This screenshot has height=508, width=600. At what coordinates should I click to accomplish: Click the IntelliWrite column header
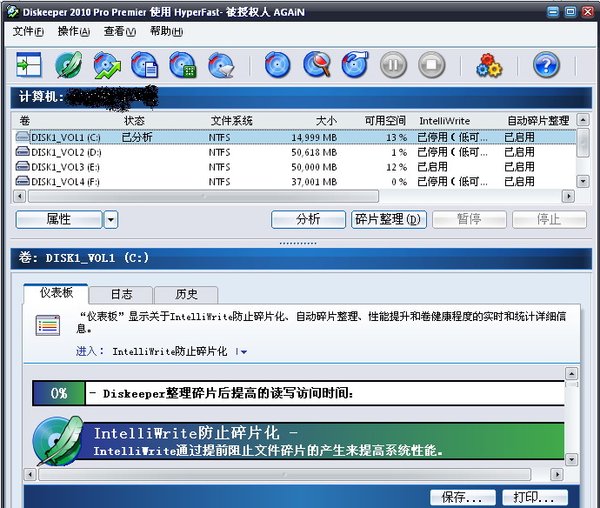[x=445, y=121]
